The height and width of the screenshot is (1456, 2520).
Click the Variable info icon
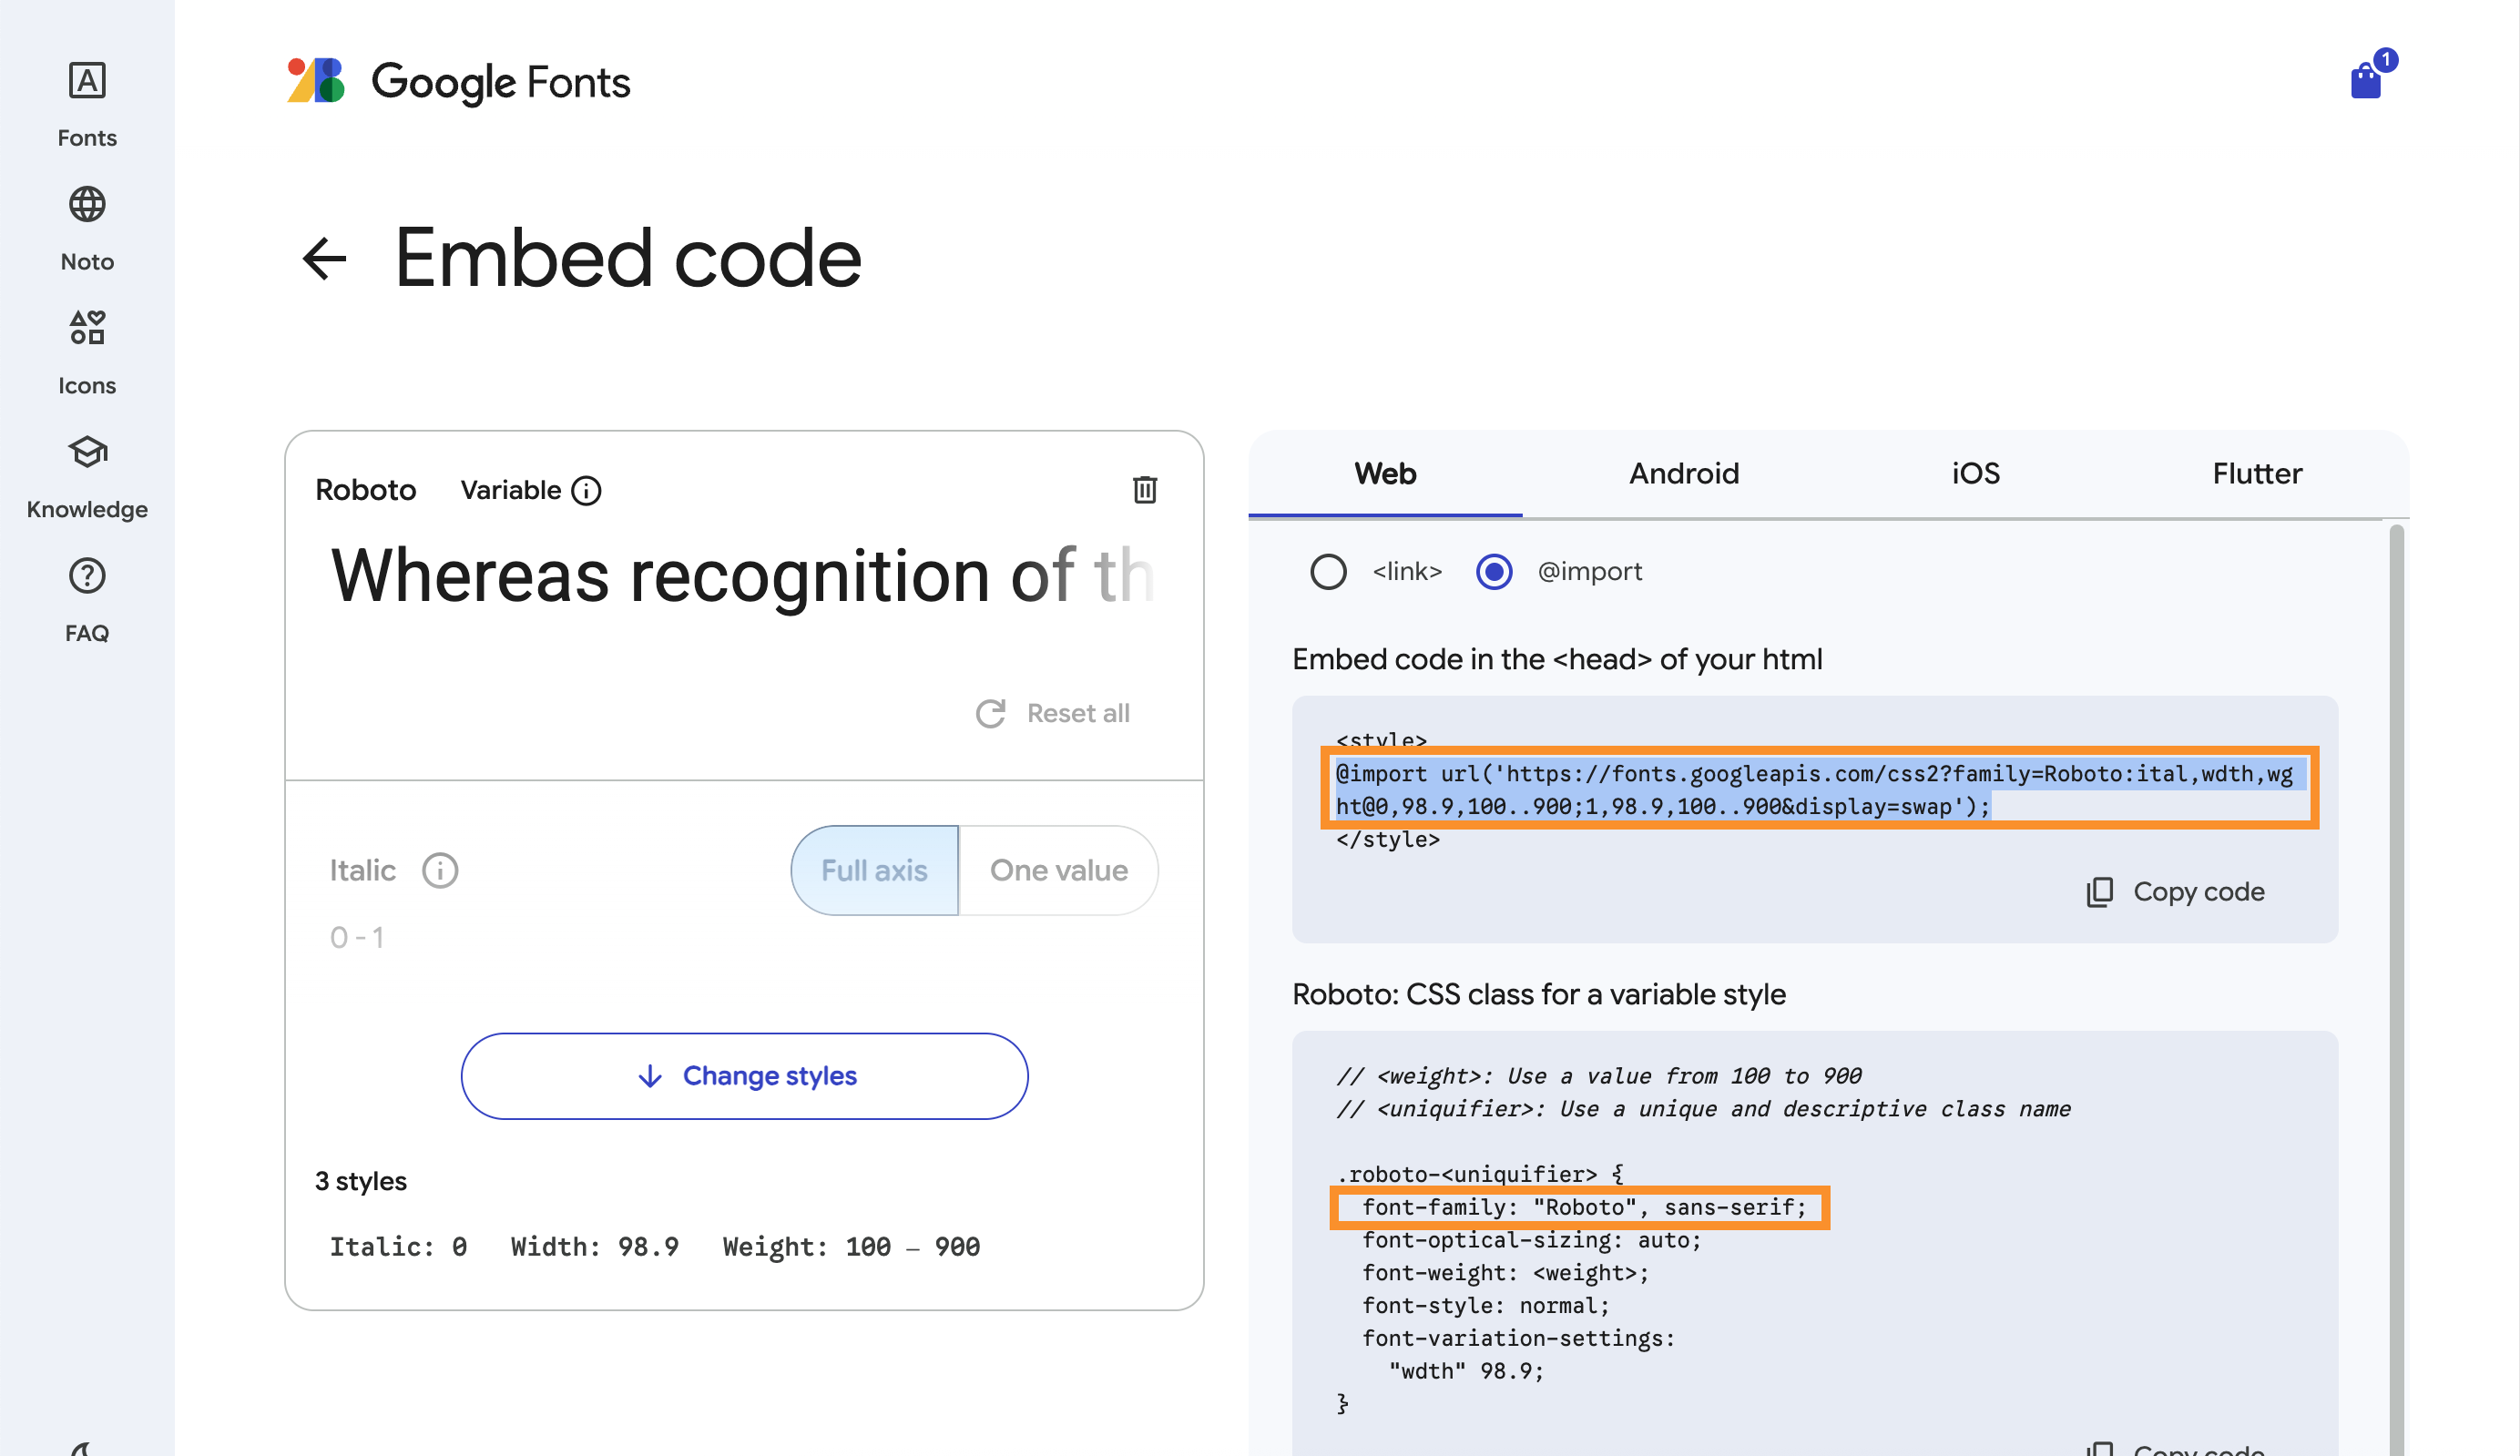tap(586, 491)
